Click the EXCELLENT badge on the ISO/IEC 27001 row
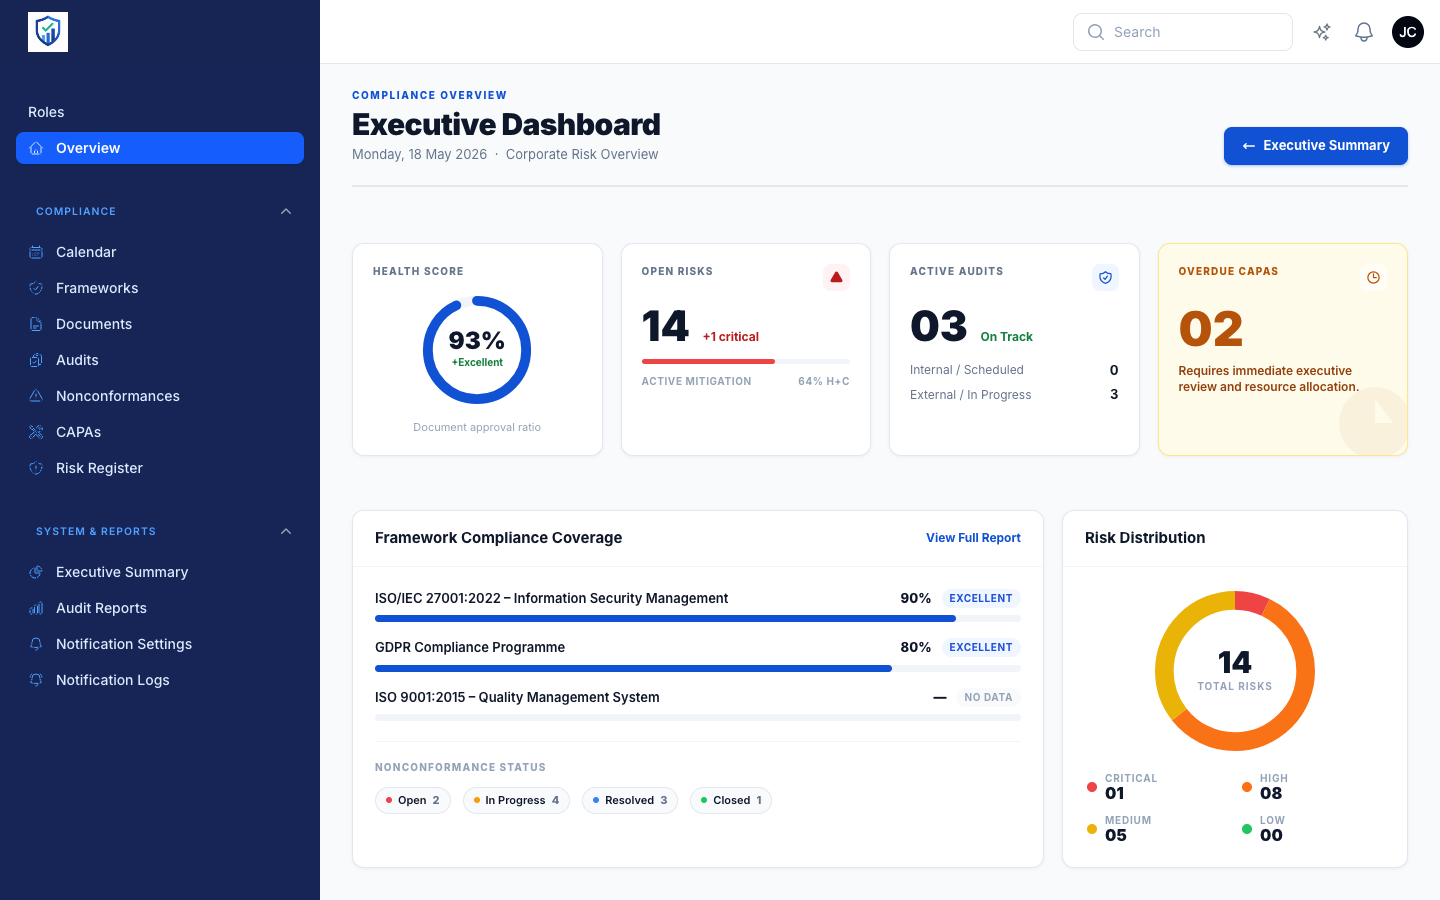This screenshot has width=1440, height=900. click(981, 598)
